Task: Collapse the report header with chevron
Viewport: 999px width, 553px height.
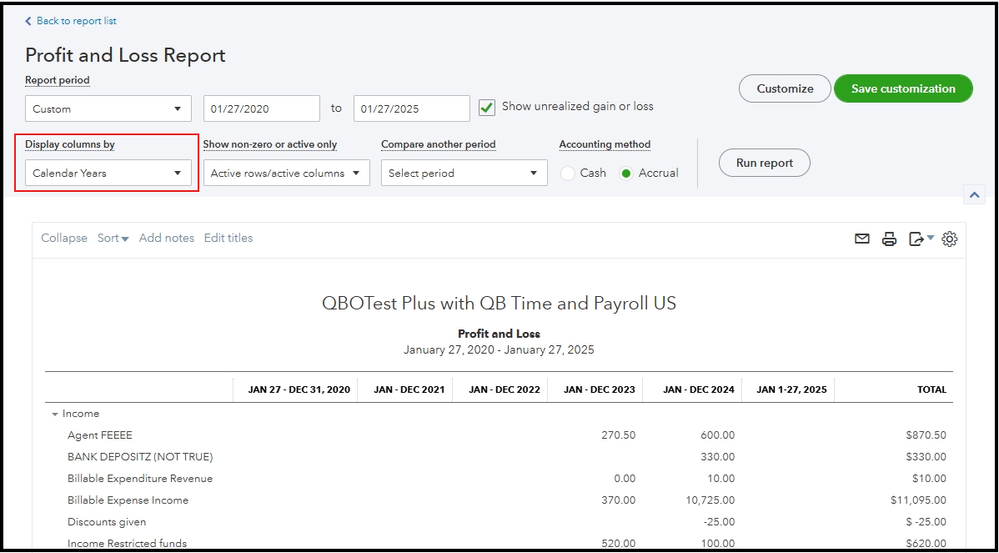Action: click(x=974, y=195)
